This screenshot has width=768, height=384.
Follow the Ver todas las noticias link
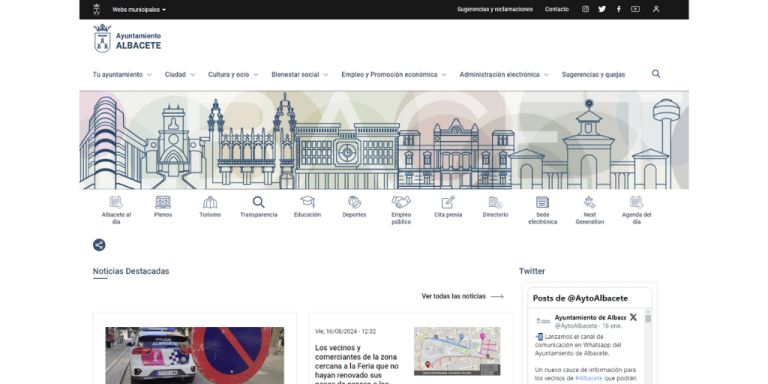click(462, 296)
